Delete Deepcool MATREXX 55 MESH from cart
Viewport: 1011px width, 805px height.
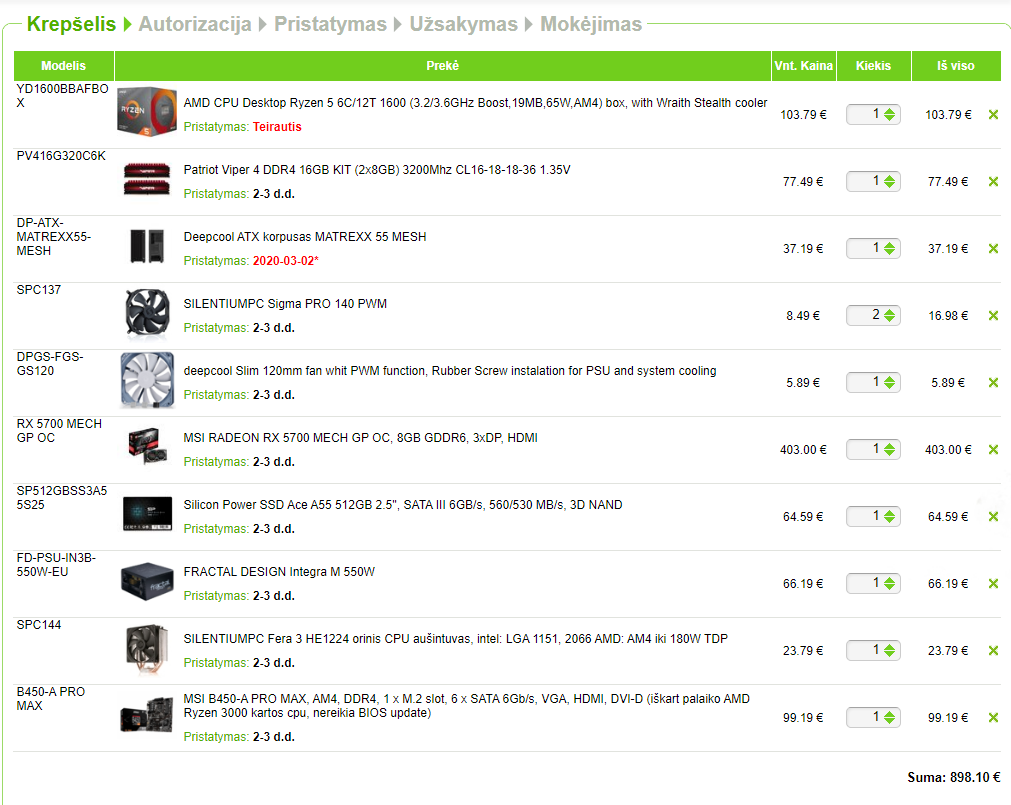(x=993, y=249)
